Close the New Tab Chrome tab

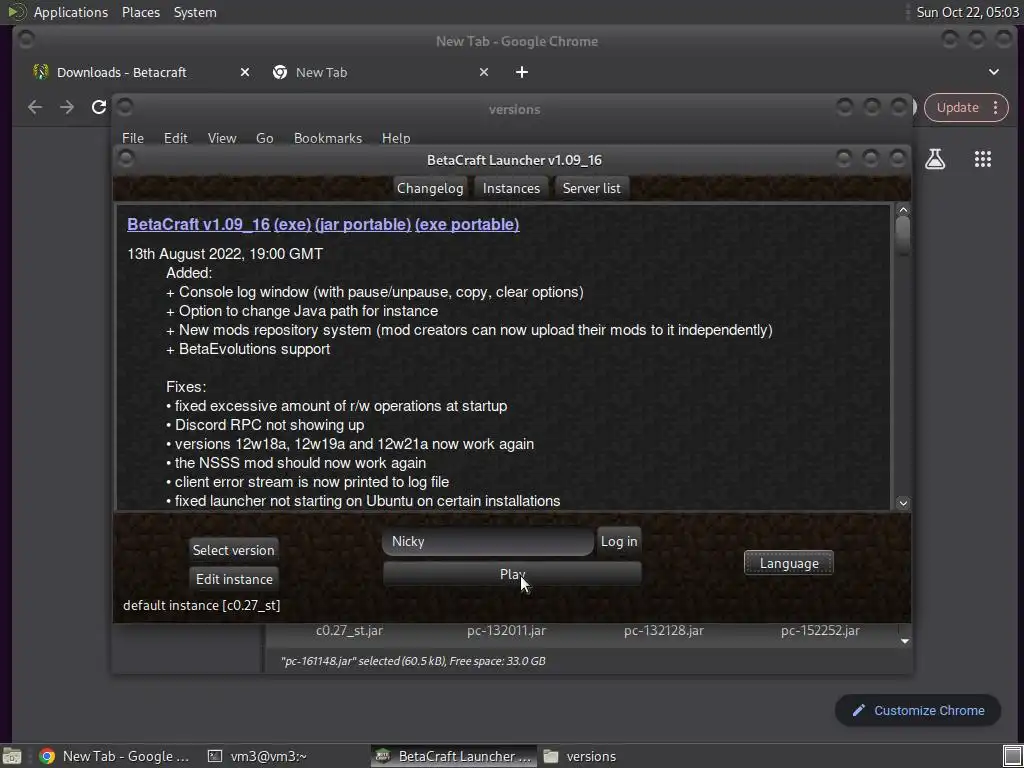483,72
